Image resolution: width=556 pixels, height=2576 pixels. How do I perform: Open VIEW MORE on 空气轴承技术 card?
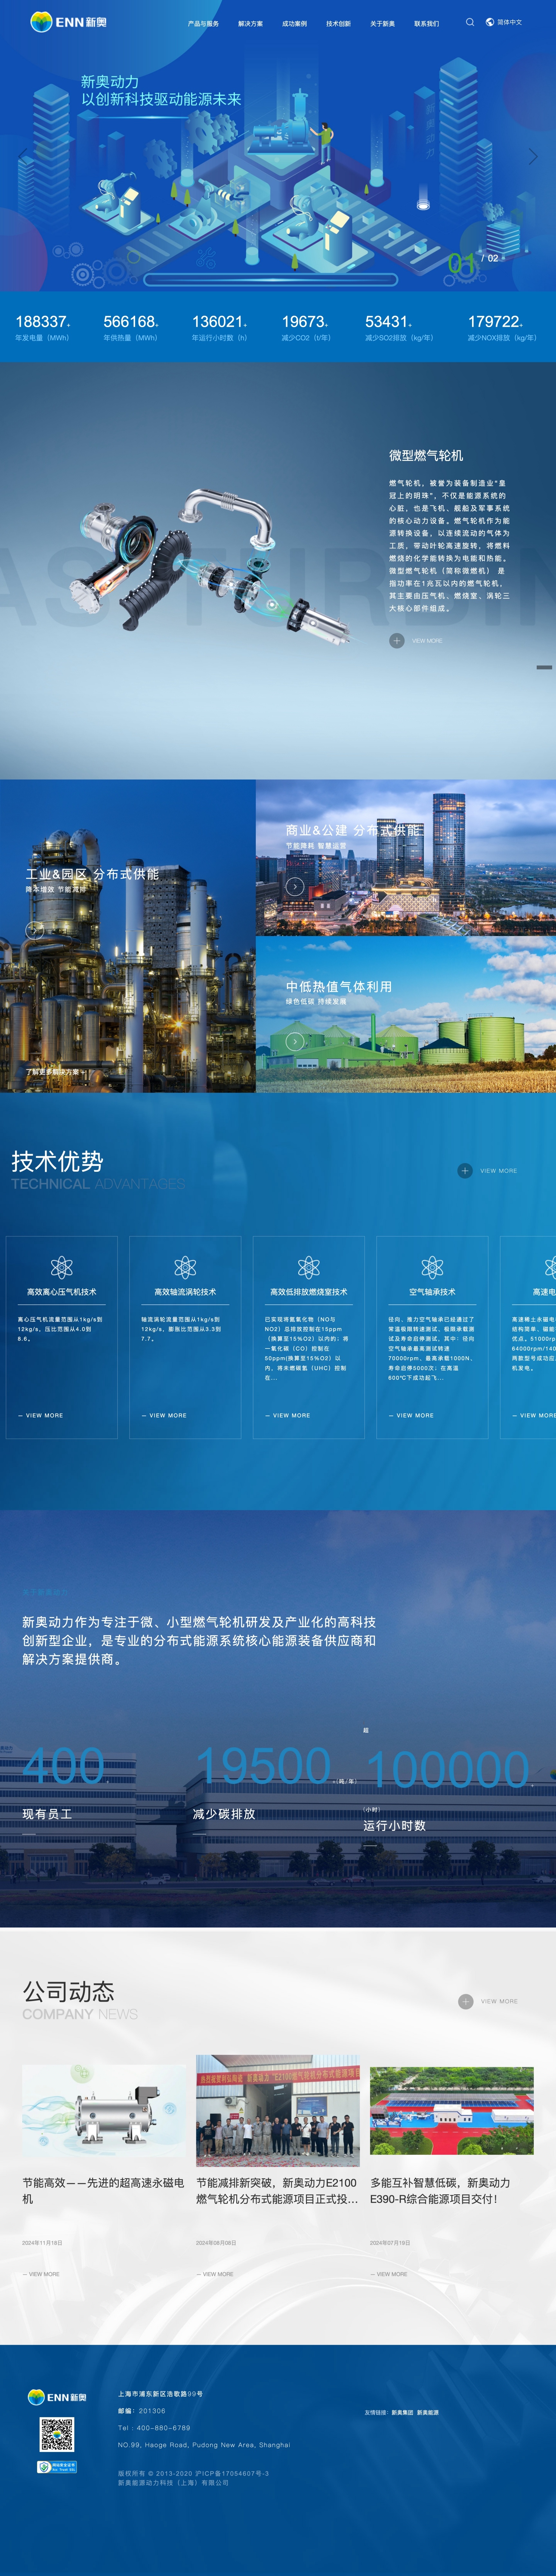(411, 1415)
